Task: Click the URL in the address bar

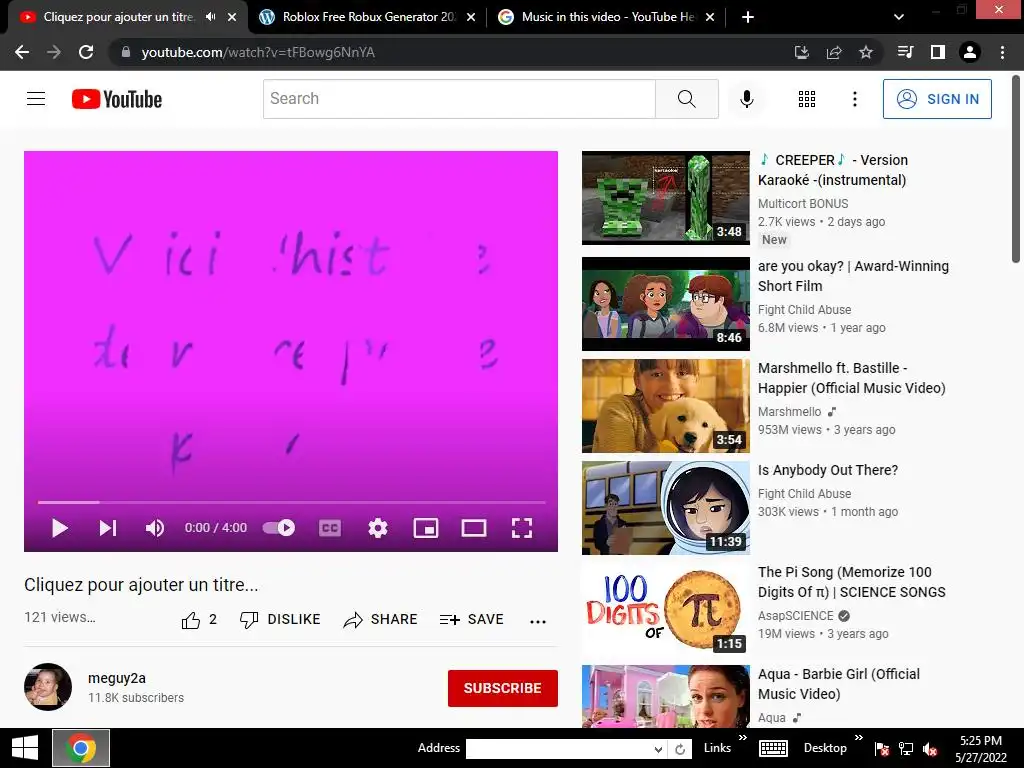Action: pyautogui.click(x=258, y=52)
